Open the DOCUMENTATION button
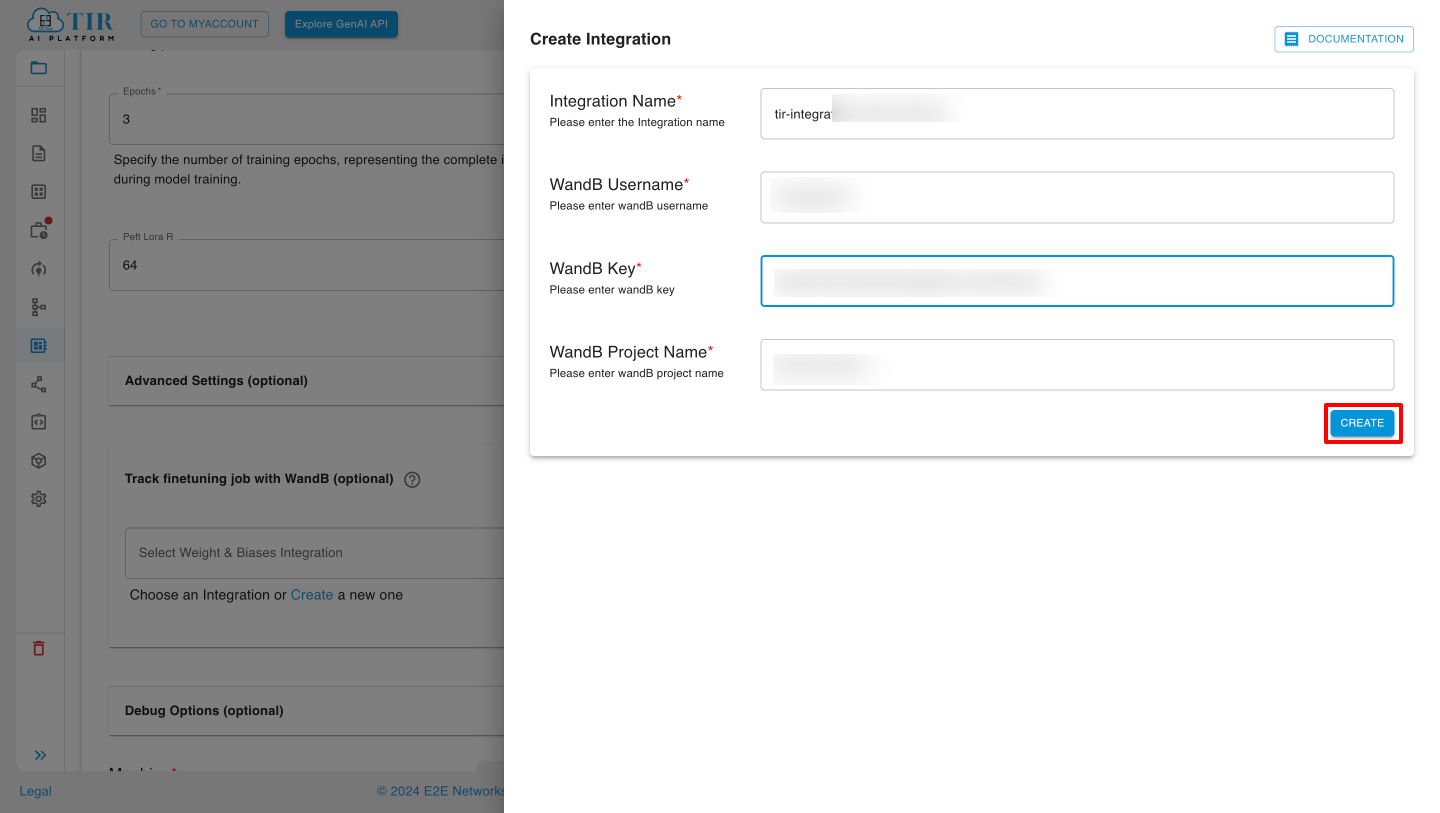Image resolution: width=1440 pixels, height=813 pixels. [1344, 39]
